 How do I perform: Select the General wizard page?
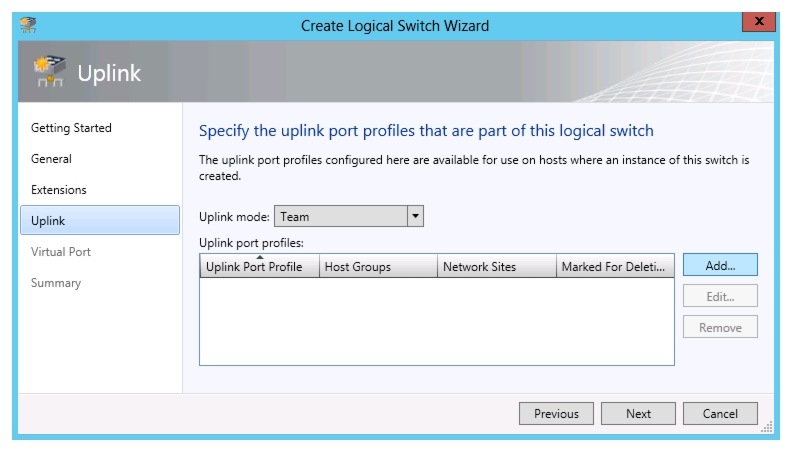click(x=51, y=159)
